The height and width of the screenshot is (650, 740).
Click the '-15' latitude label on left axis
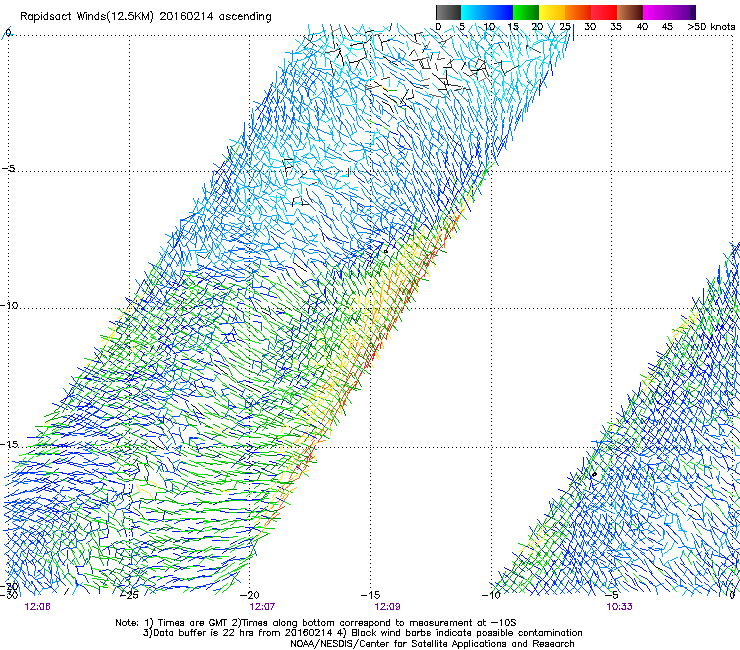click(x=9, y=445)
